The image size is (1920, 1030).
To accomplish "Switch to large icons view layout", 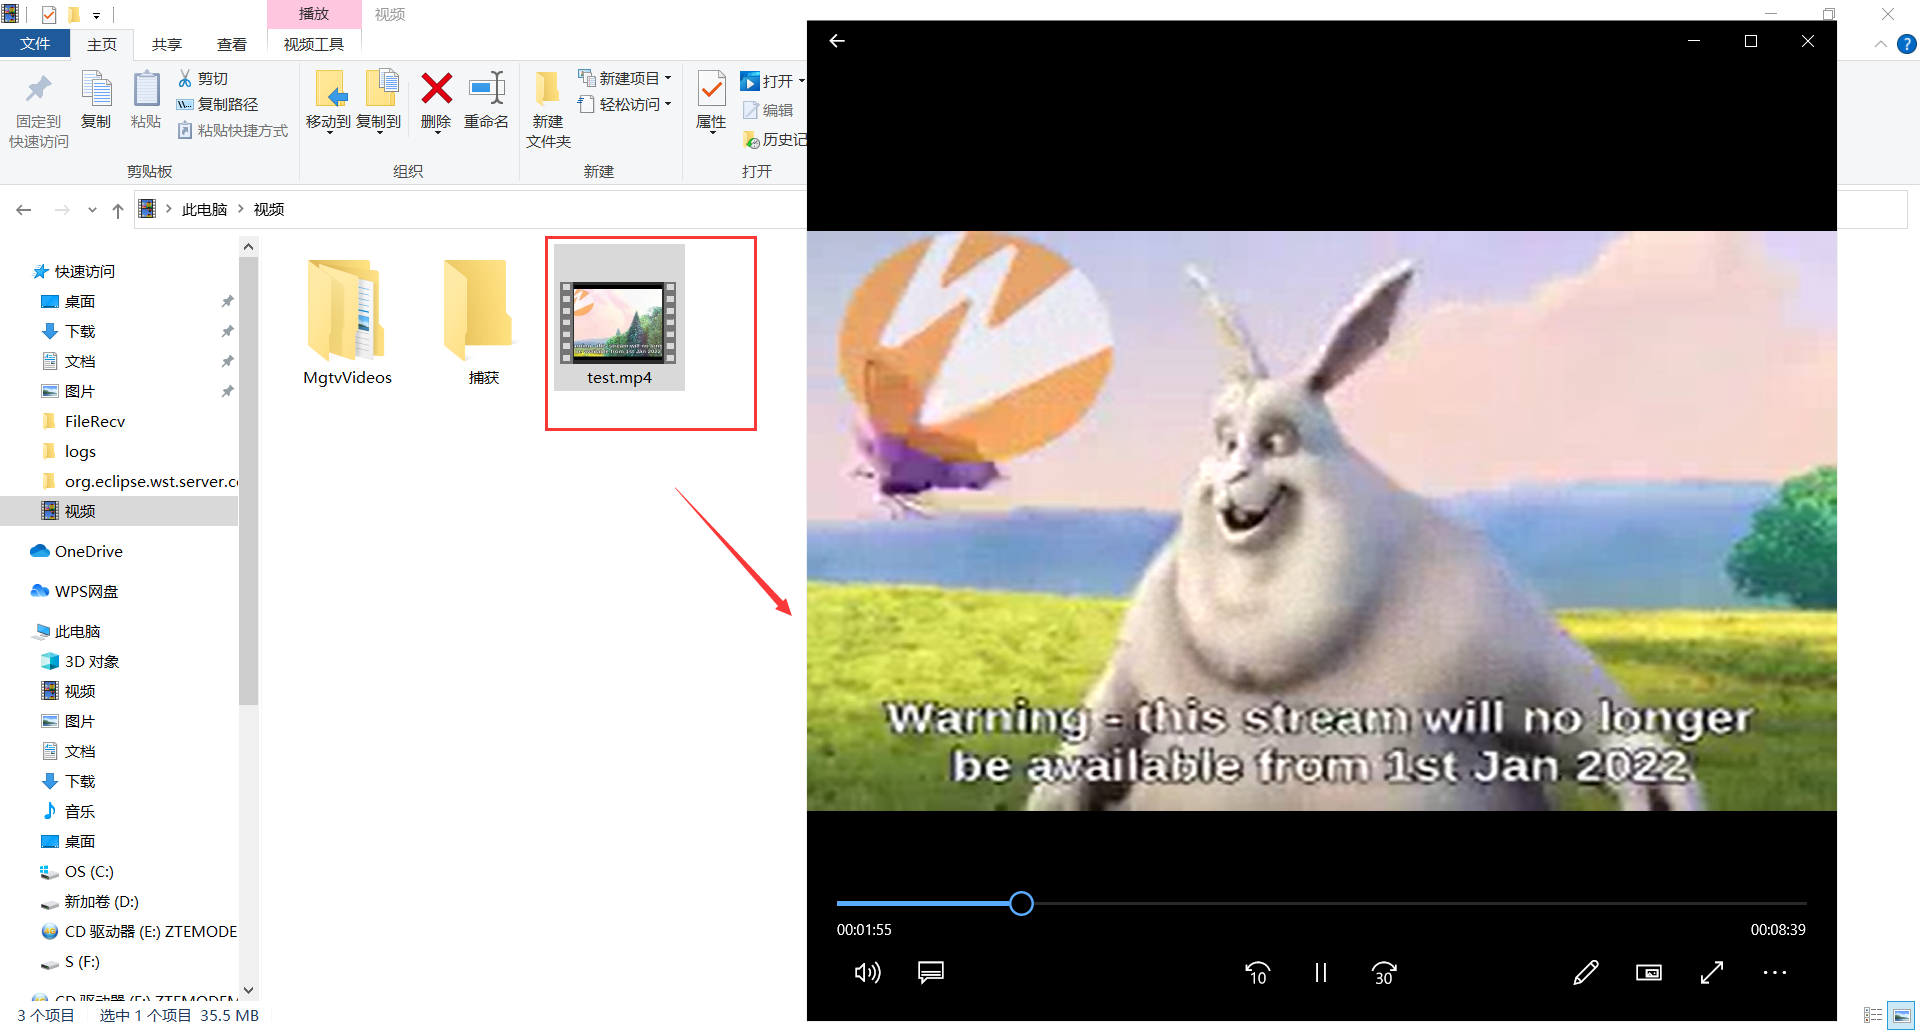I will click(x=1901, y=1014).
